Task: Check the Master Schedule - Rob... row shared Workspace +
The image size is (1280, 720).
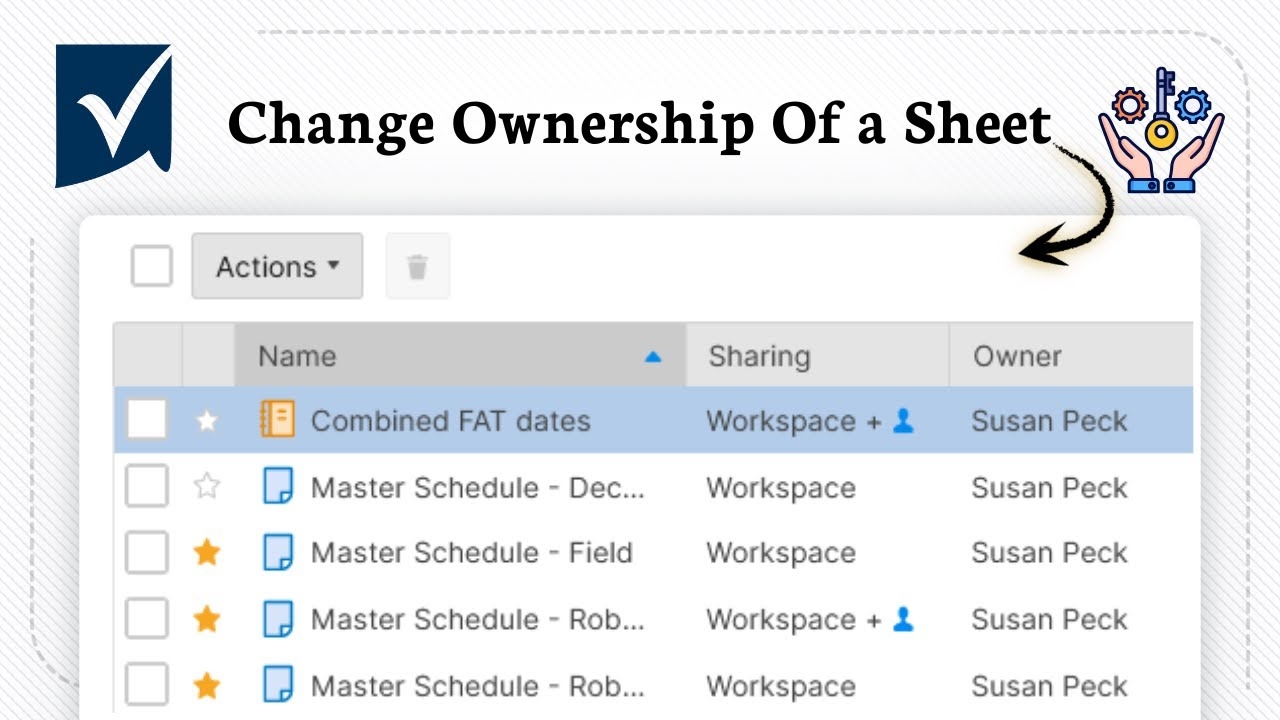Action: [147, 620]
